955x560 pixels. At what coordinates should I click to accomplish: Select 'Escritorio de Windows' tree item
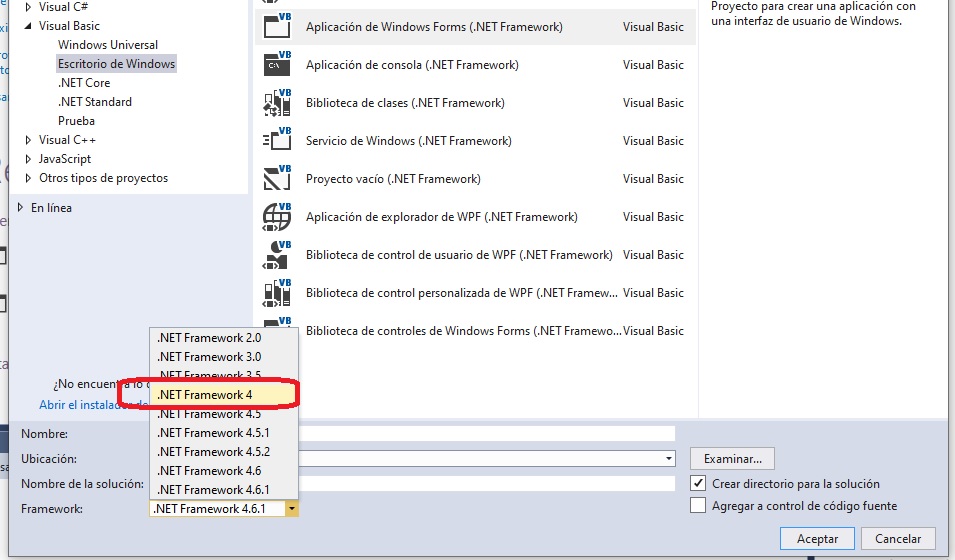click(116, 64)
